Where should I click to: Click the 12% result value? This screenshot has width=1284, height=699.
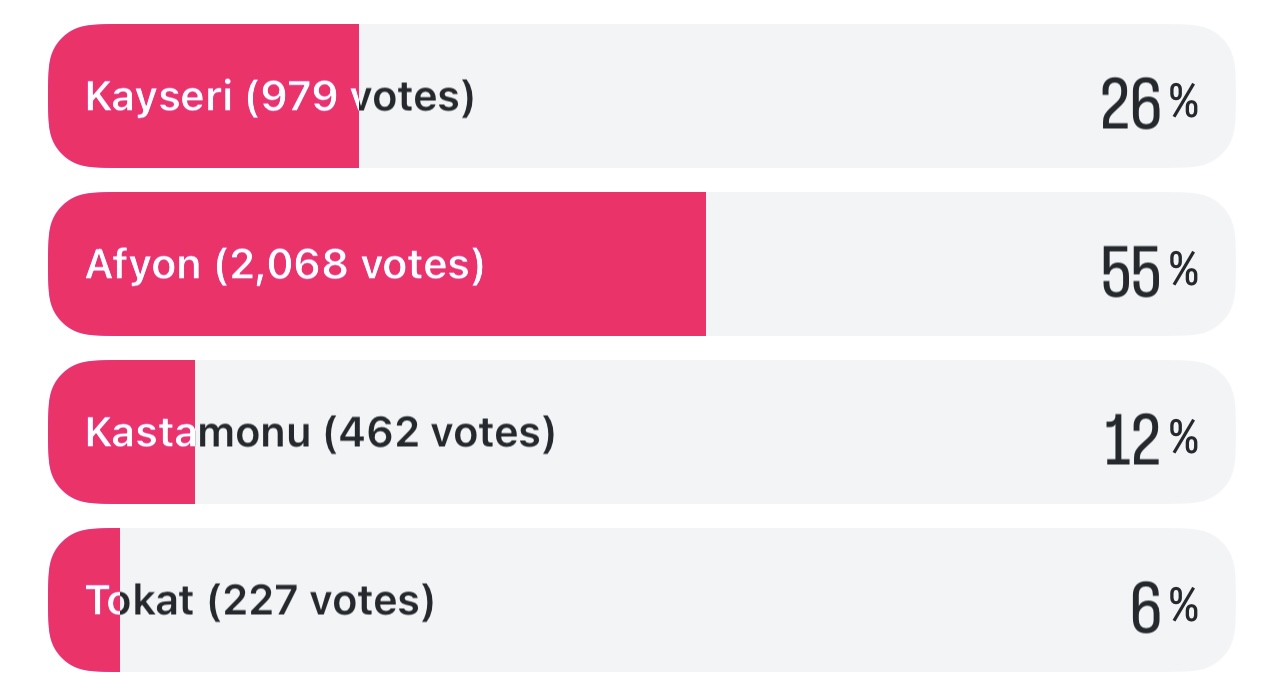point(1151,439)
